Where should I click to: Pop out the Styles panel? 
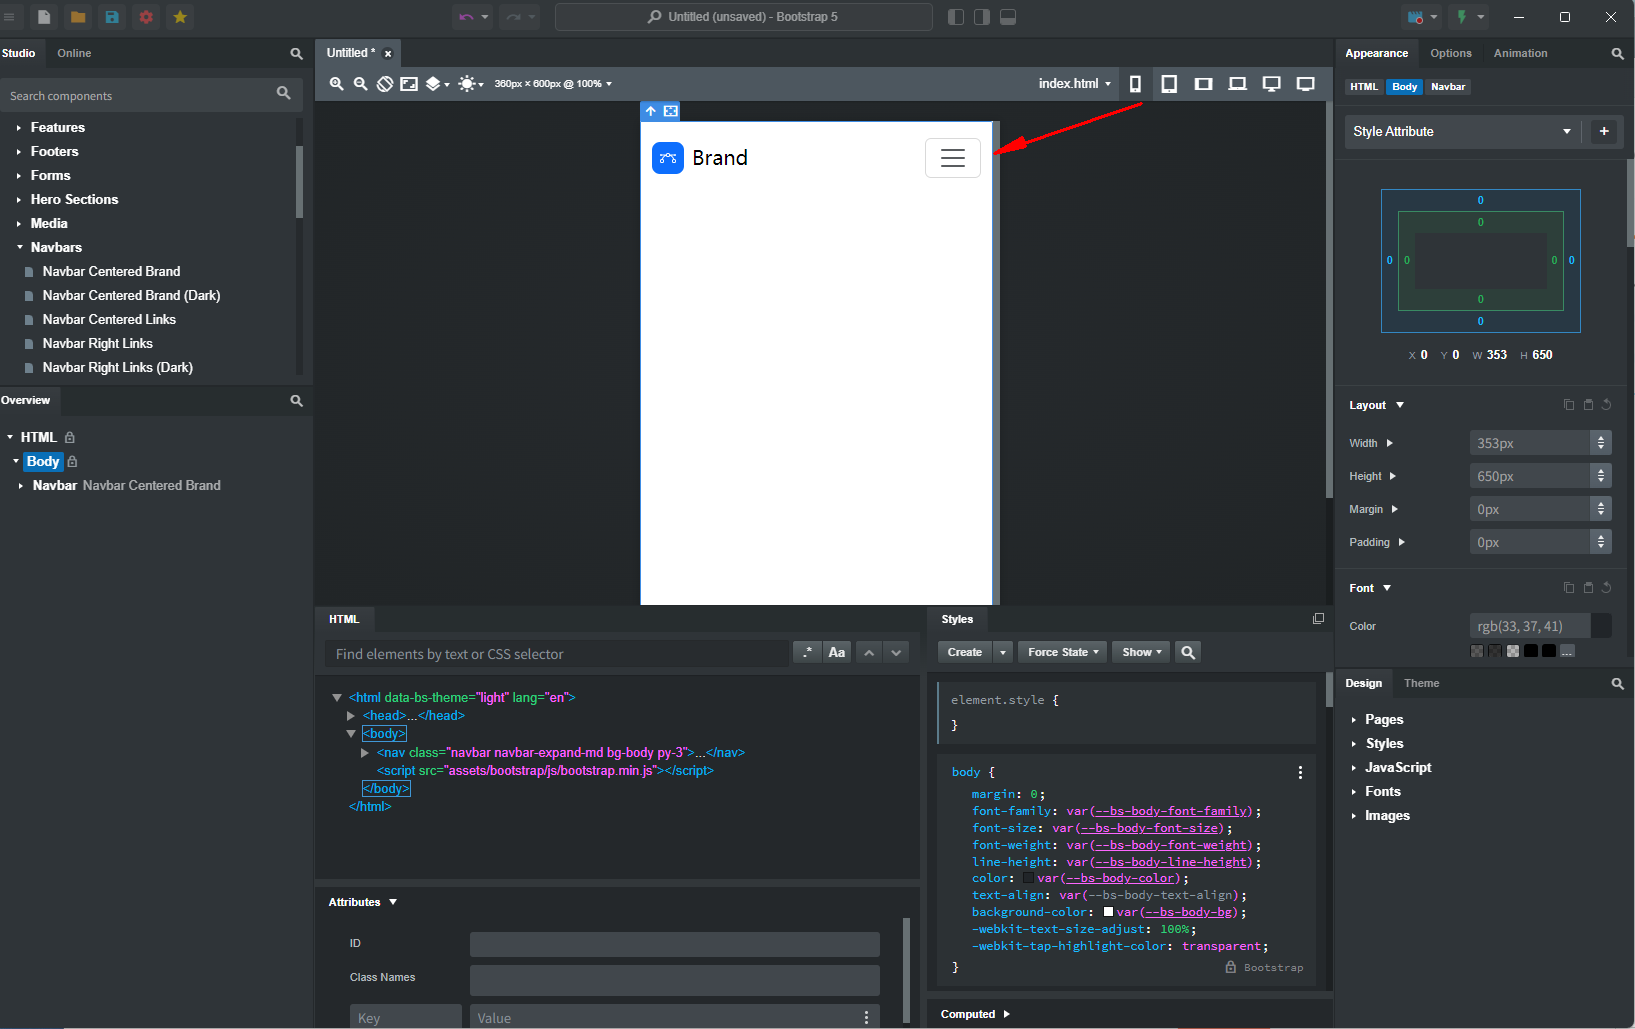[x=1318, y=619]
